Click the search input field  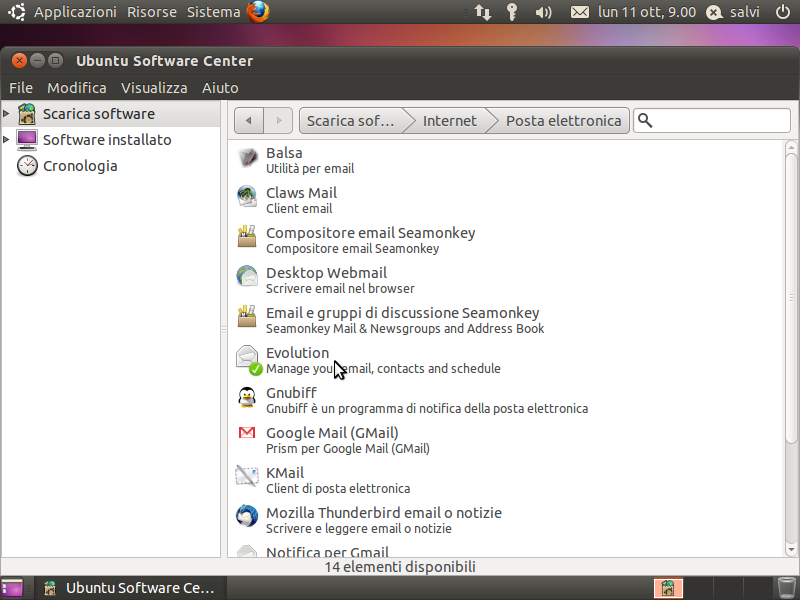(712, 120)
